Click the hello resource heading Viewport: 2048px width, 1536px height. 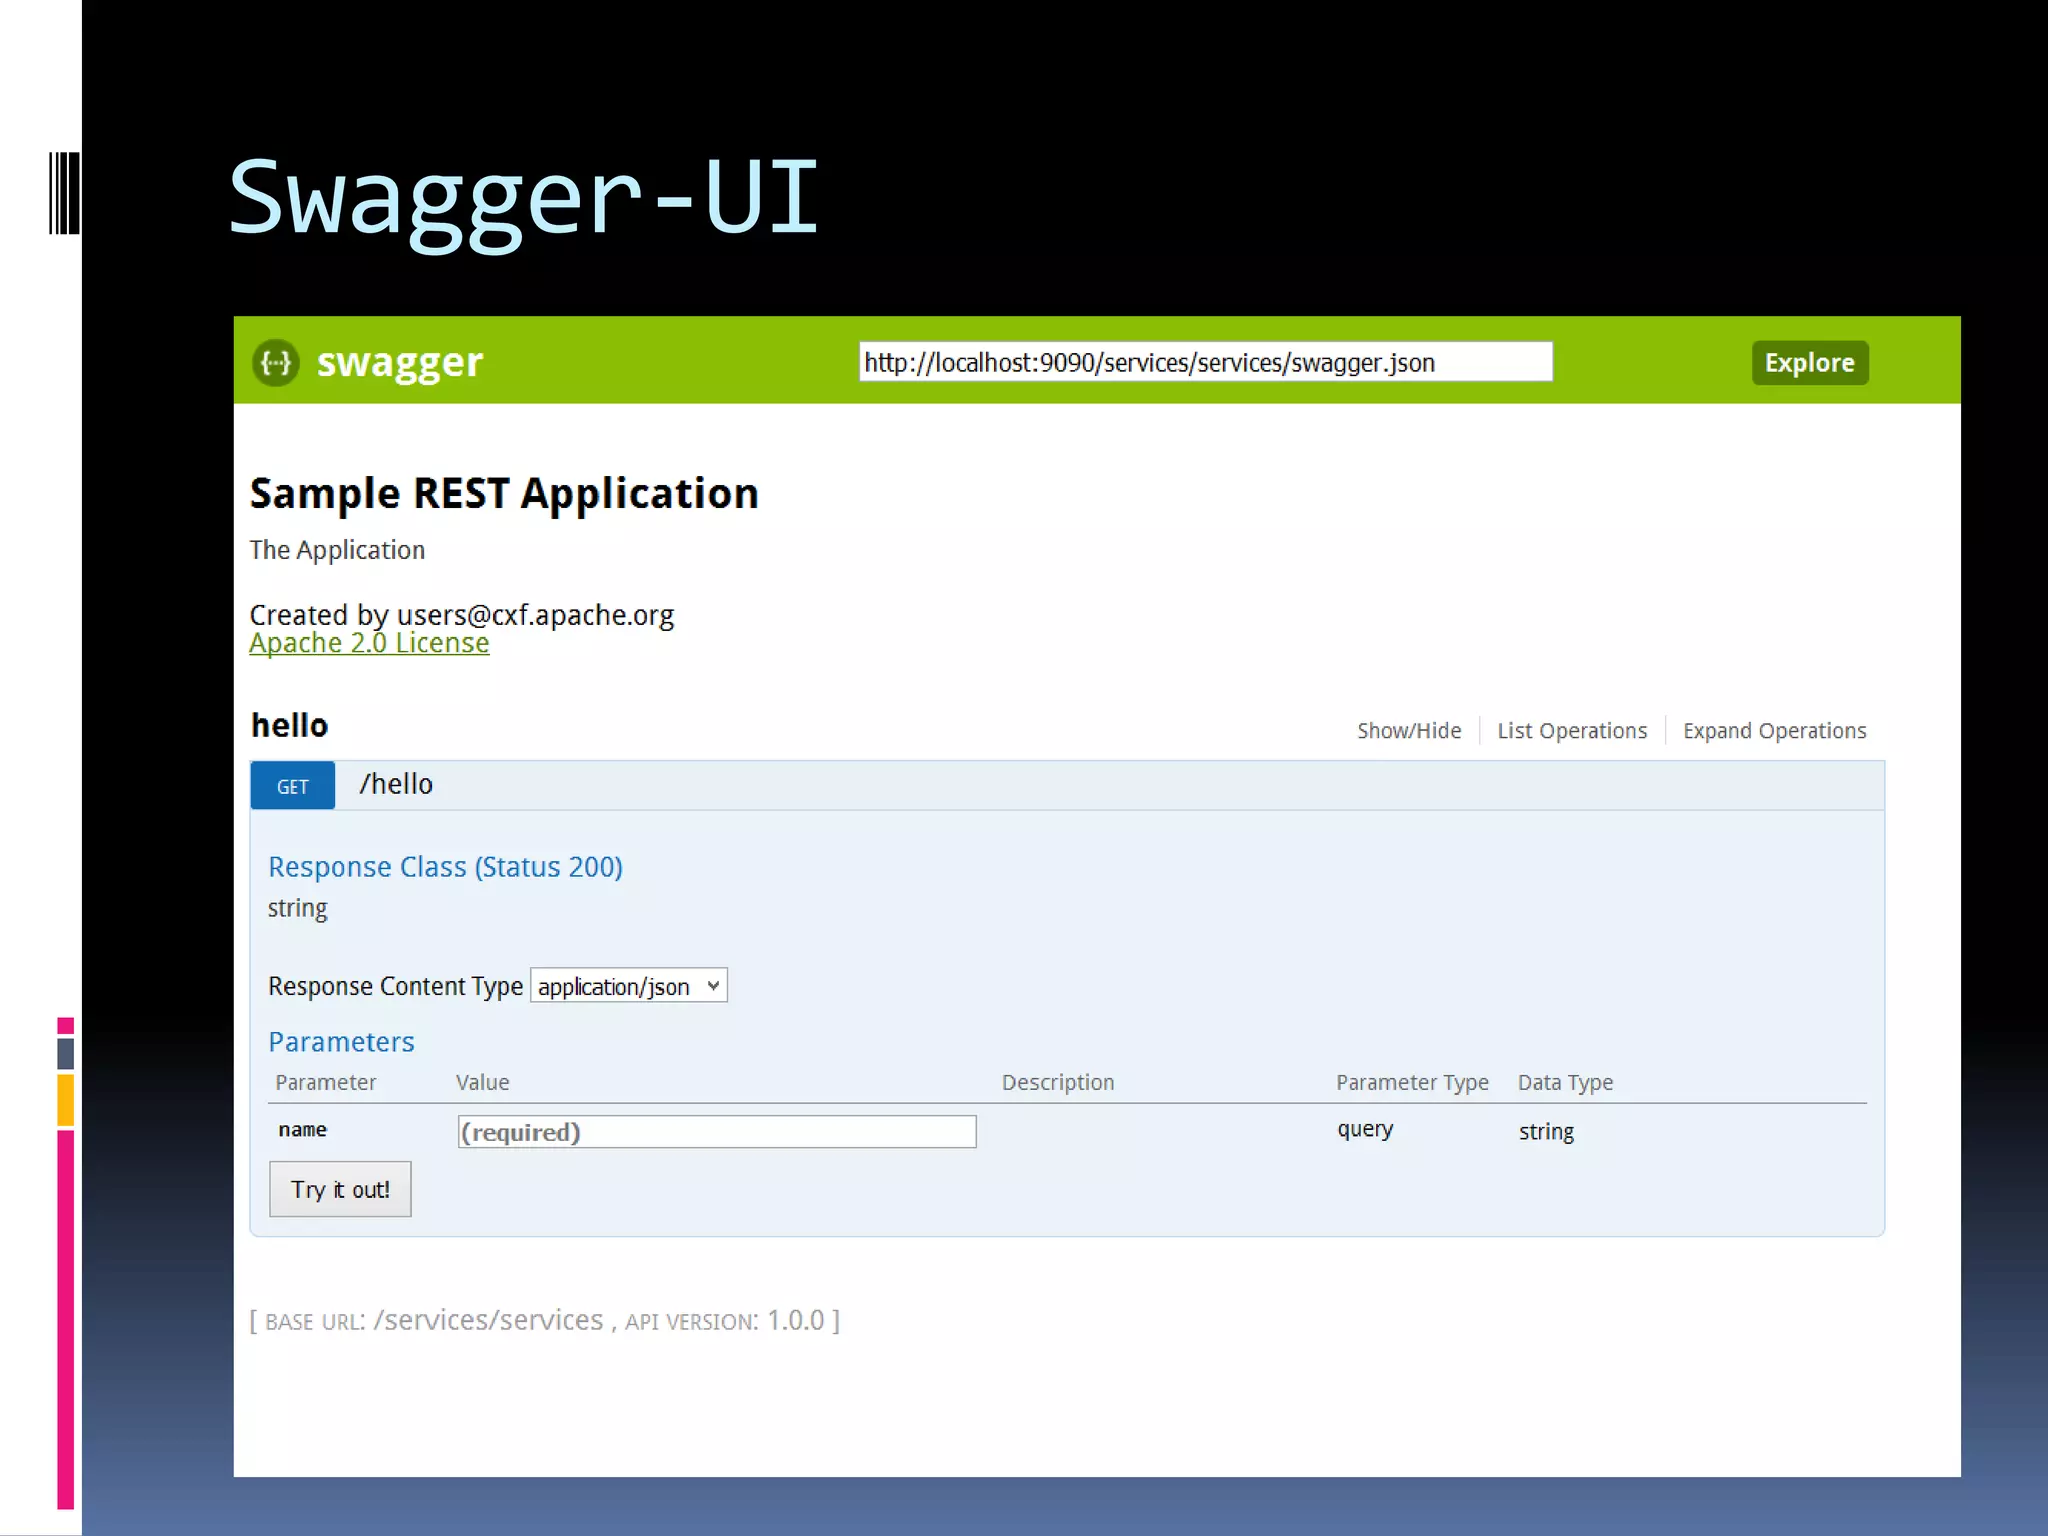(289, 725)
